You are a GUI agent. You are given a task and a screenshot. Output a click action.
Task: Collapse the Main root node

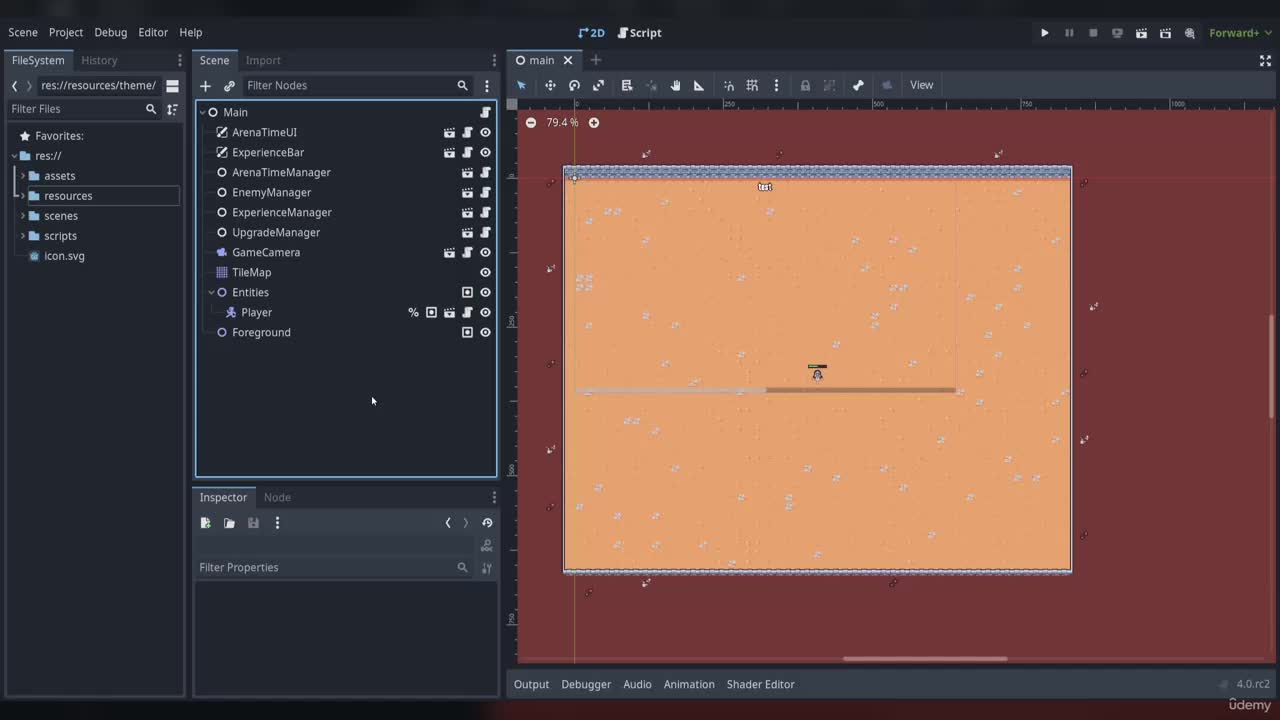tap(203, 112)
